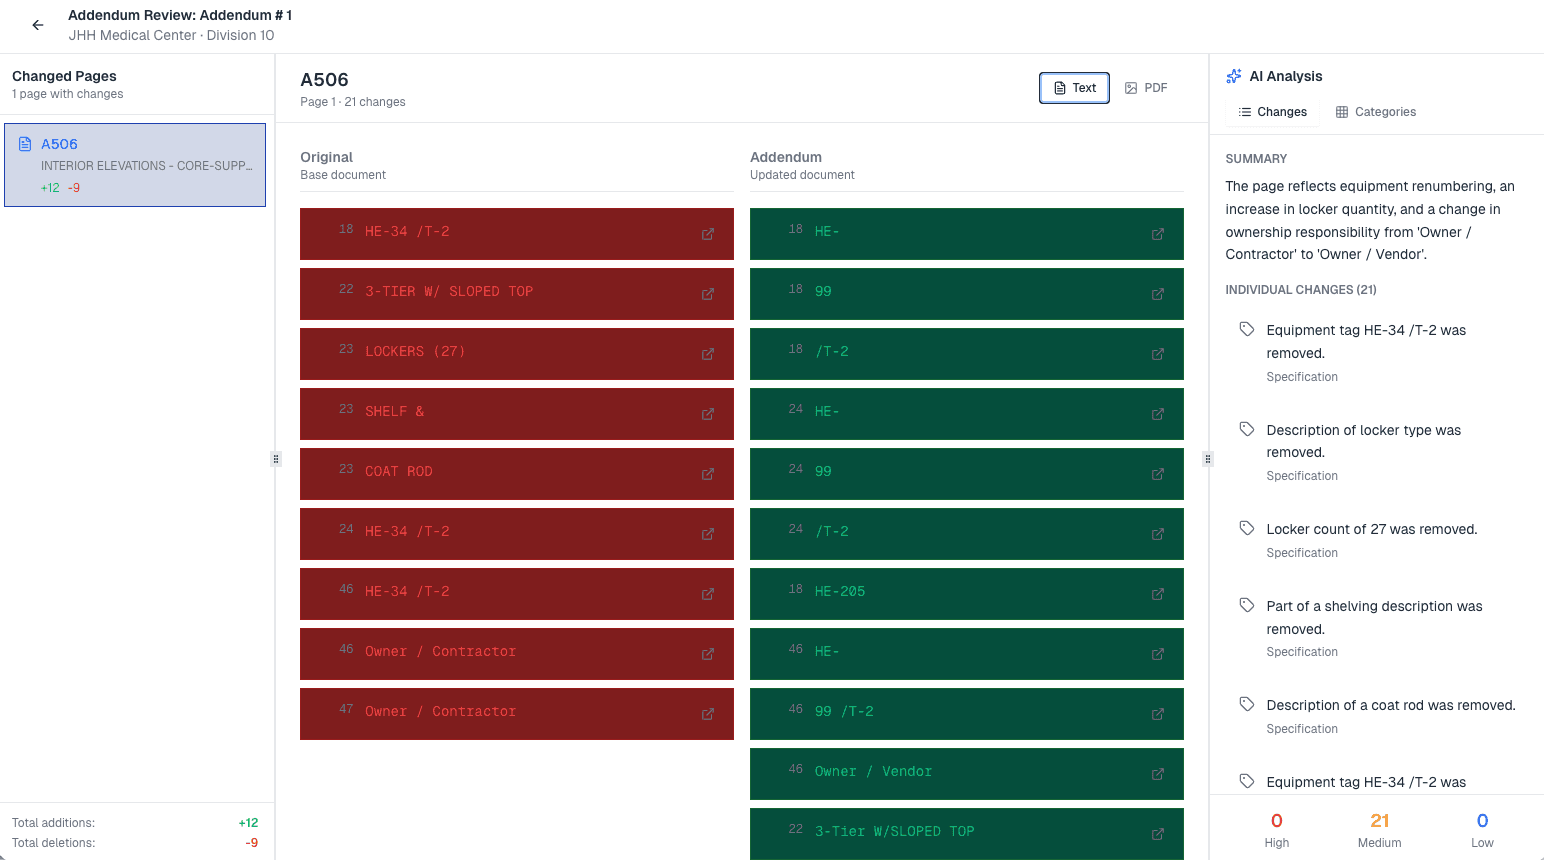
Task: Filter by High severity count
Action: (x=1276, y=829)
